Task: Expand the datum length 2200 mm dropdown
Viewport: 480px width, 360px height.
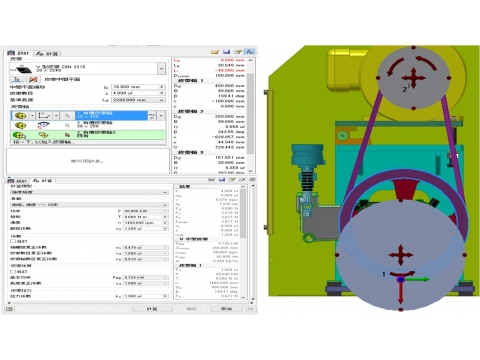Action: pos(162,100)
